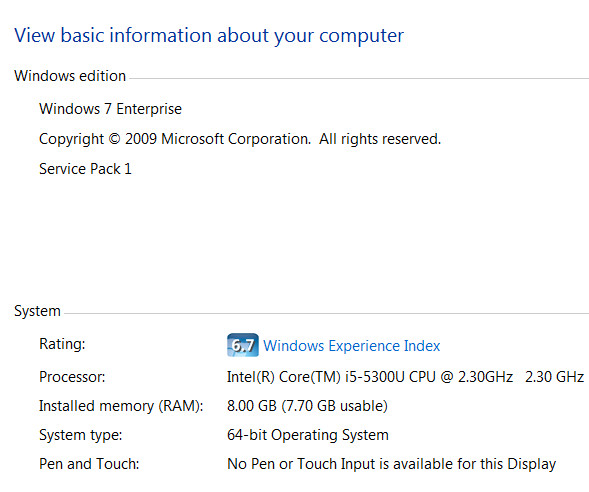
Task: Click the Service Pack 1 text
Action: point(85,169)
